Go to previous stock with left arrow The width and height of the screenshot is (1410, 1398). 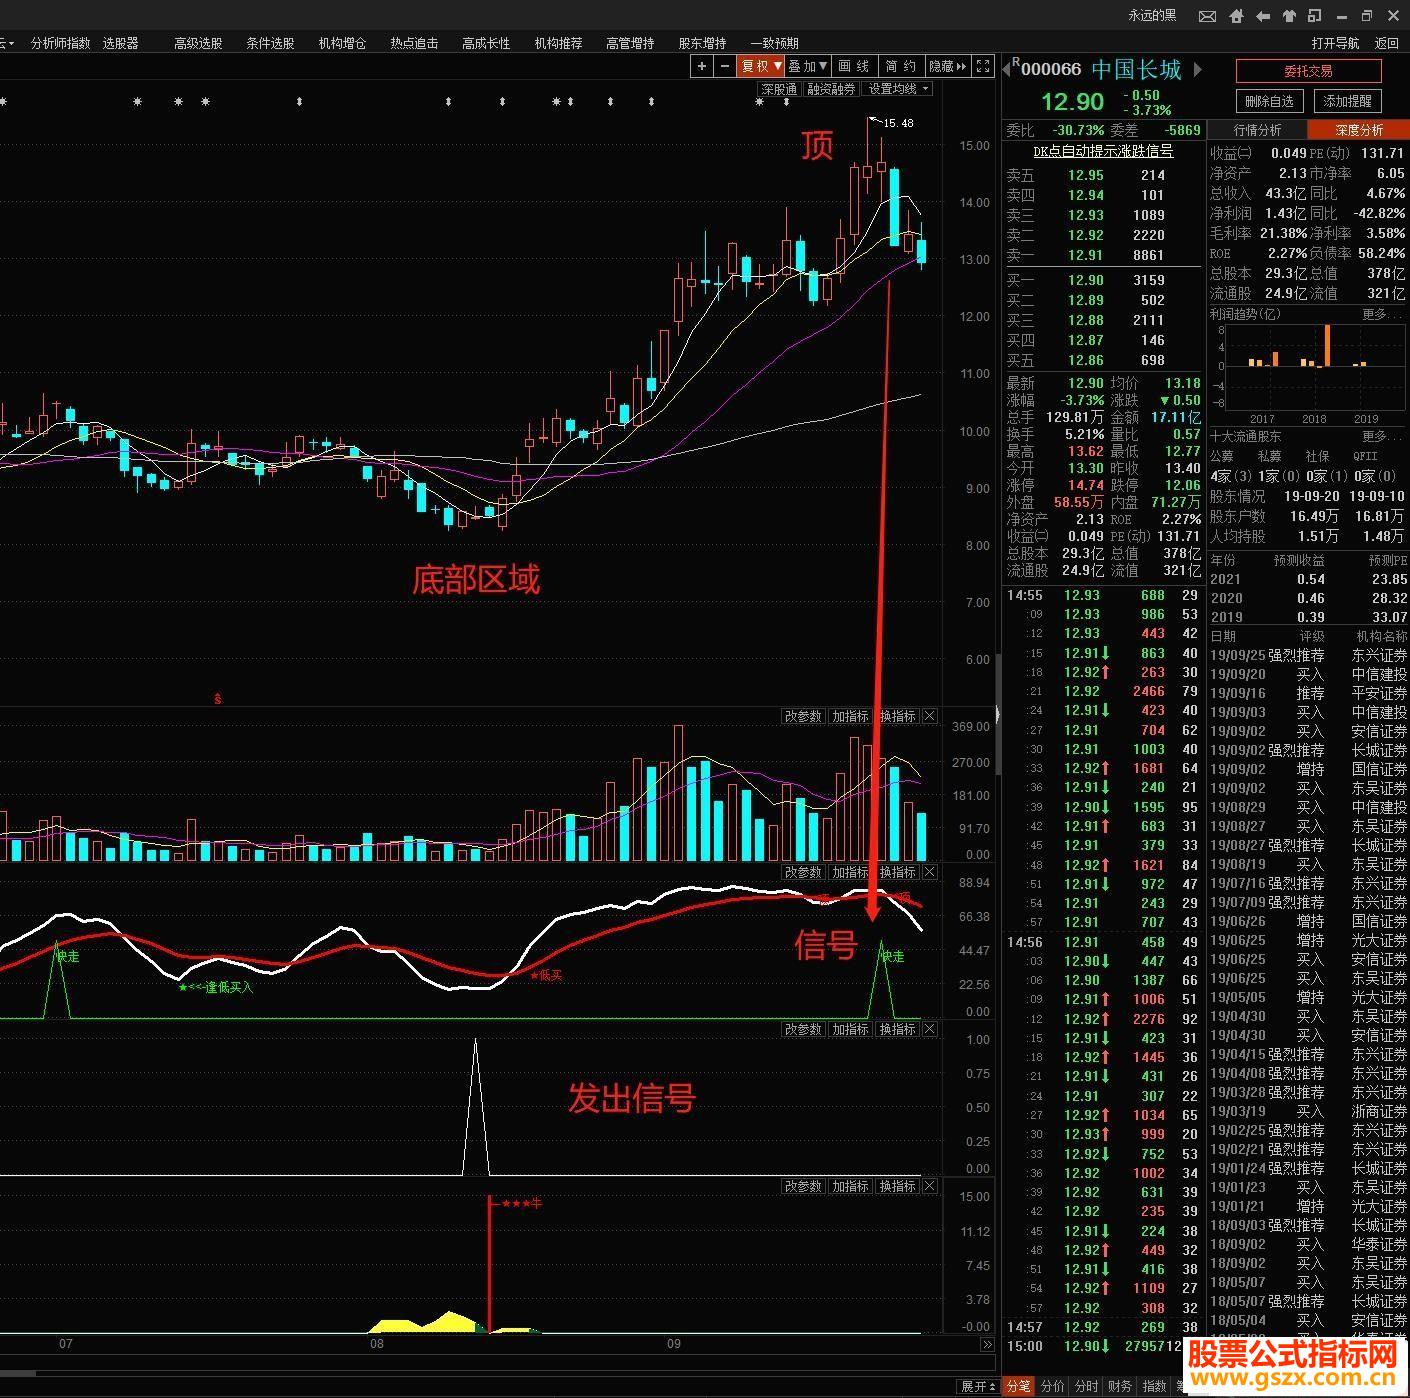pyautogui.click(x=1007, y=69)
